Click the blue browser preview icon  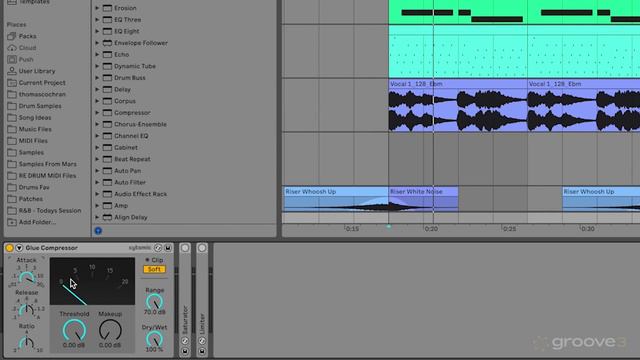(x=98, y=231)
